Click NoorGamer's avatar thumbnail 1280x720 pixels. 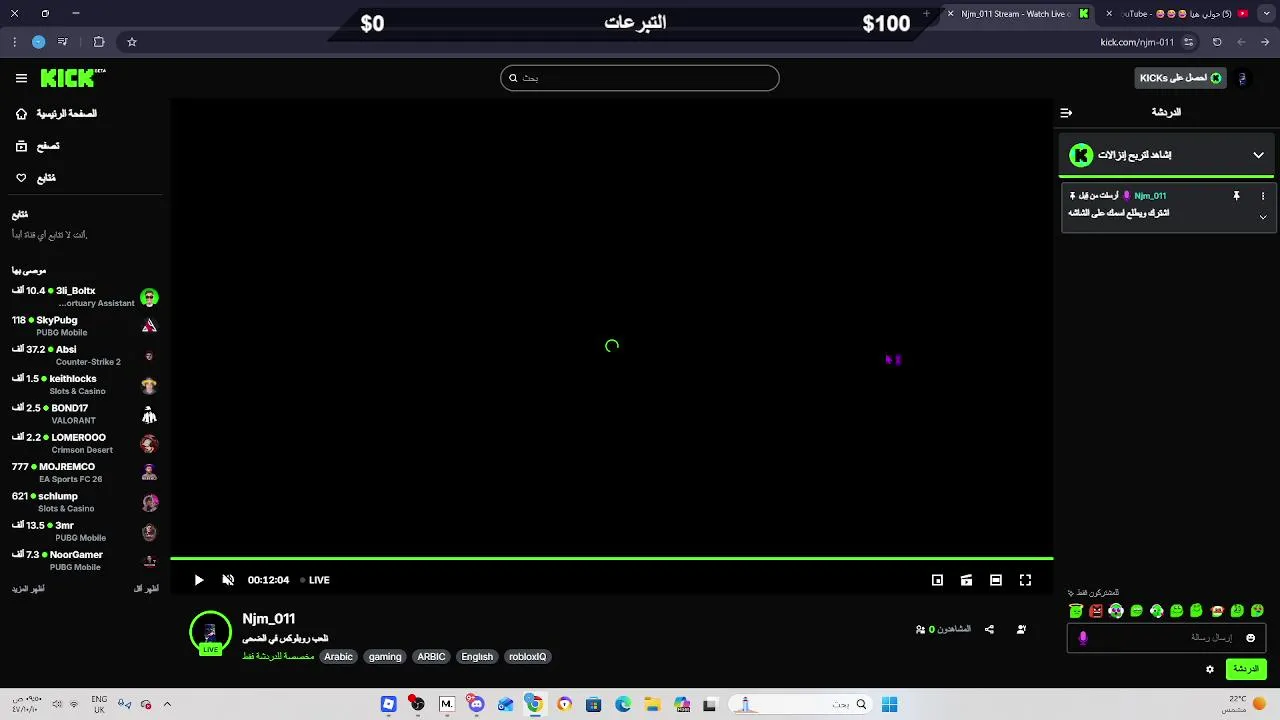pos(149,561)
